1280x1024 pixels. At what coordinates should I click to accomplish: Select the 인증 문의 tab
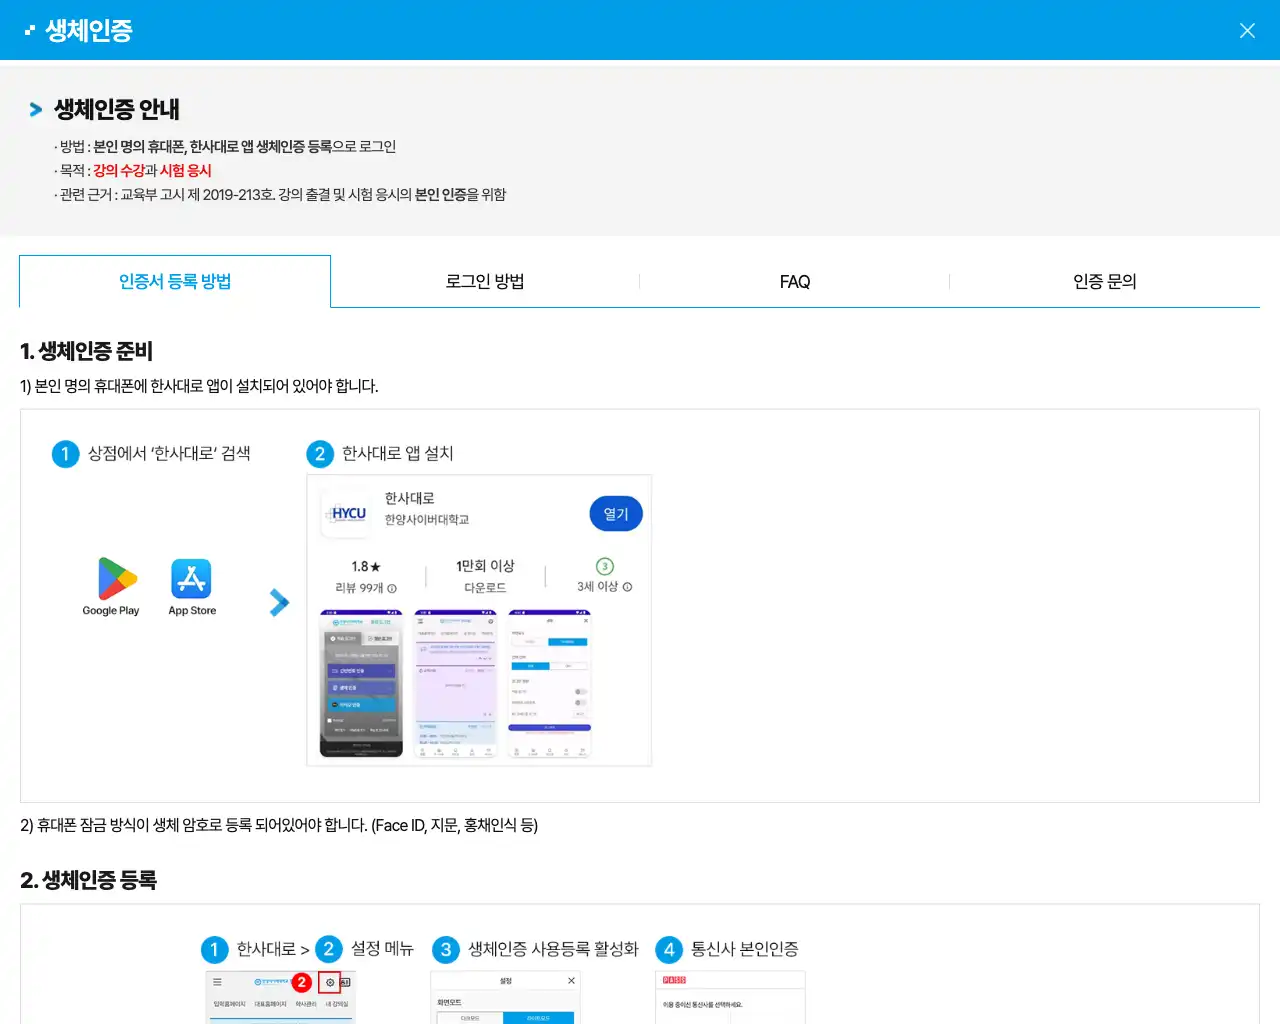point(1104,281)
